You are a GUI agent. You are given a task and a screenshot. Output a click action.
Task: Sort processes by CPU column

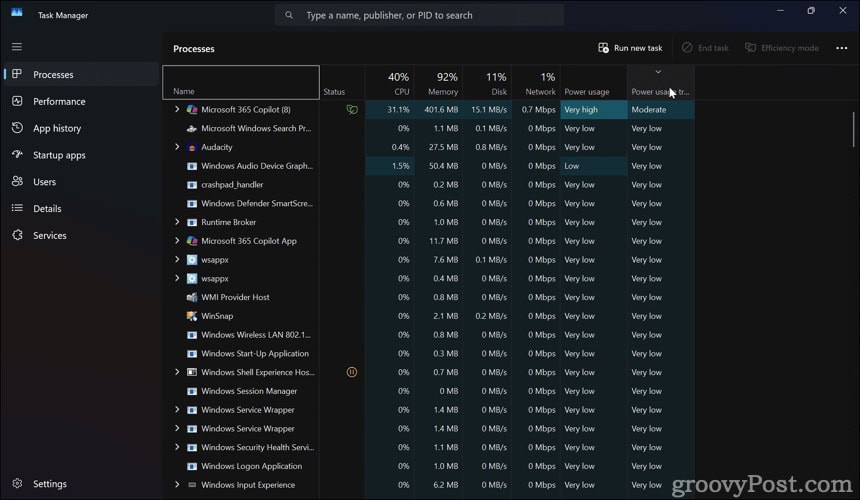pyautogui.click(x=390, y=82)
